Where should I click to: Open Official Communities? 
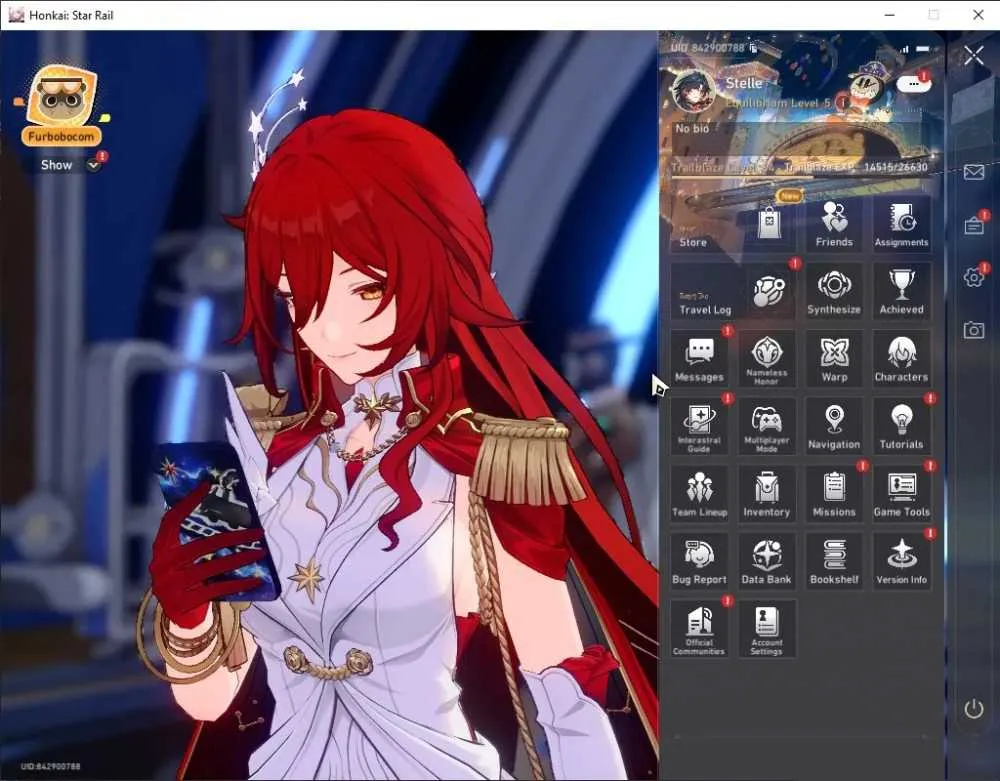pyautogui.click(x=699, y=630)
